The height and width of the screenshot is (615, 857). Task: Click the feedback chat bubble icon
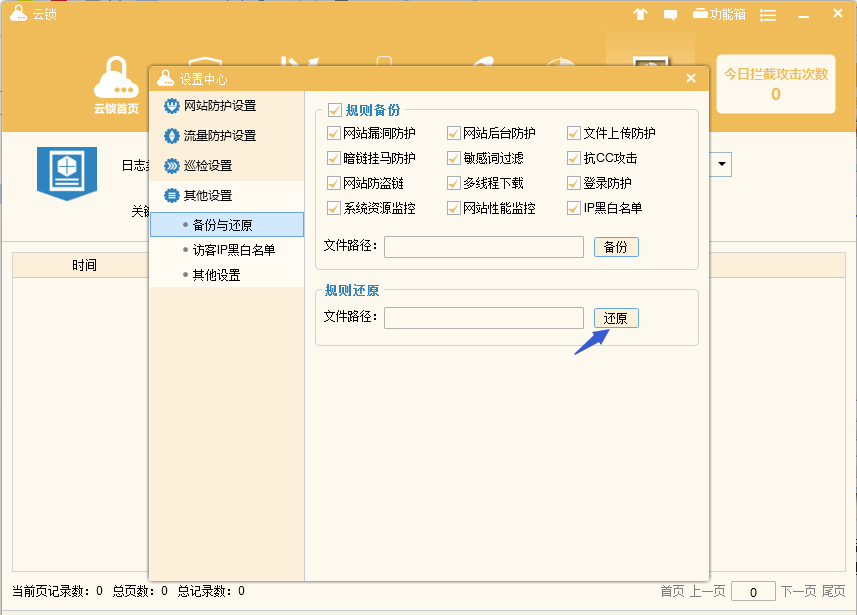(670, 13)
